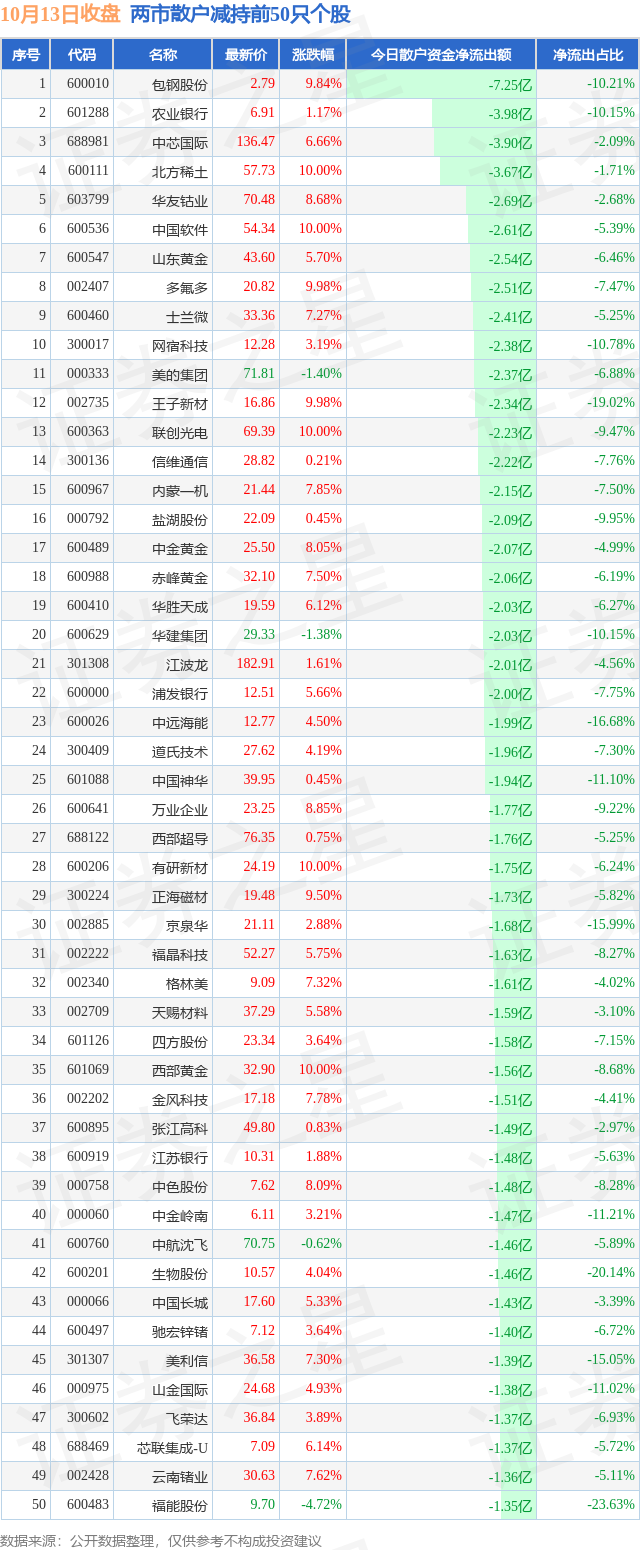Click the 今日散户资金净流出额 column header
640x1550 pixels.
(441, 55)
